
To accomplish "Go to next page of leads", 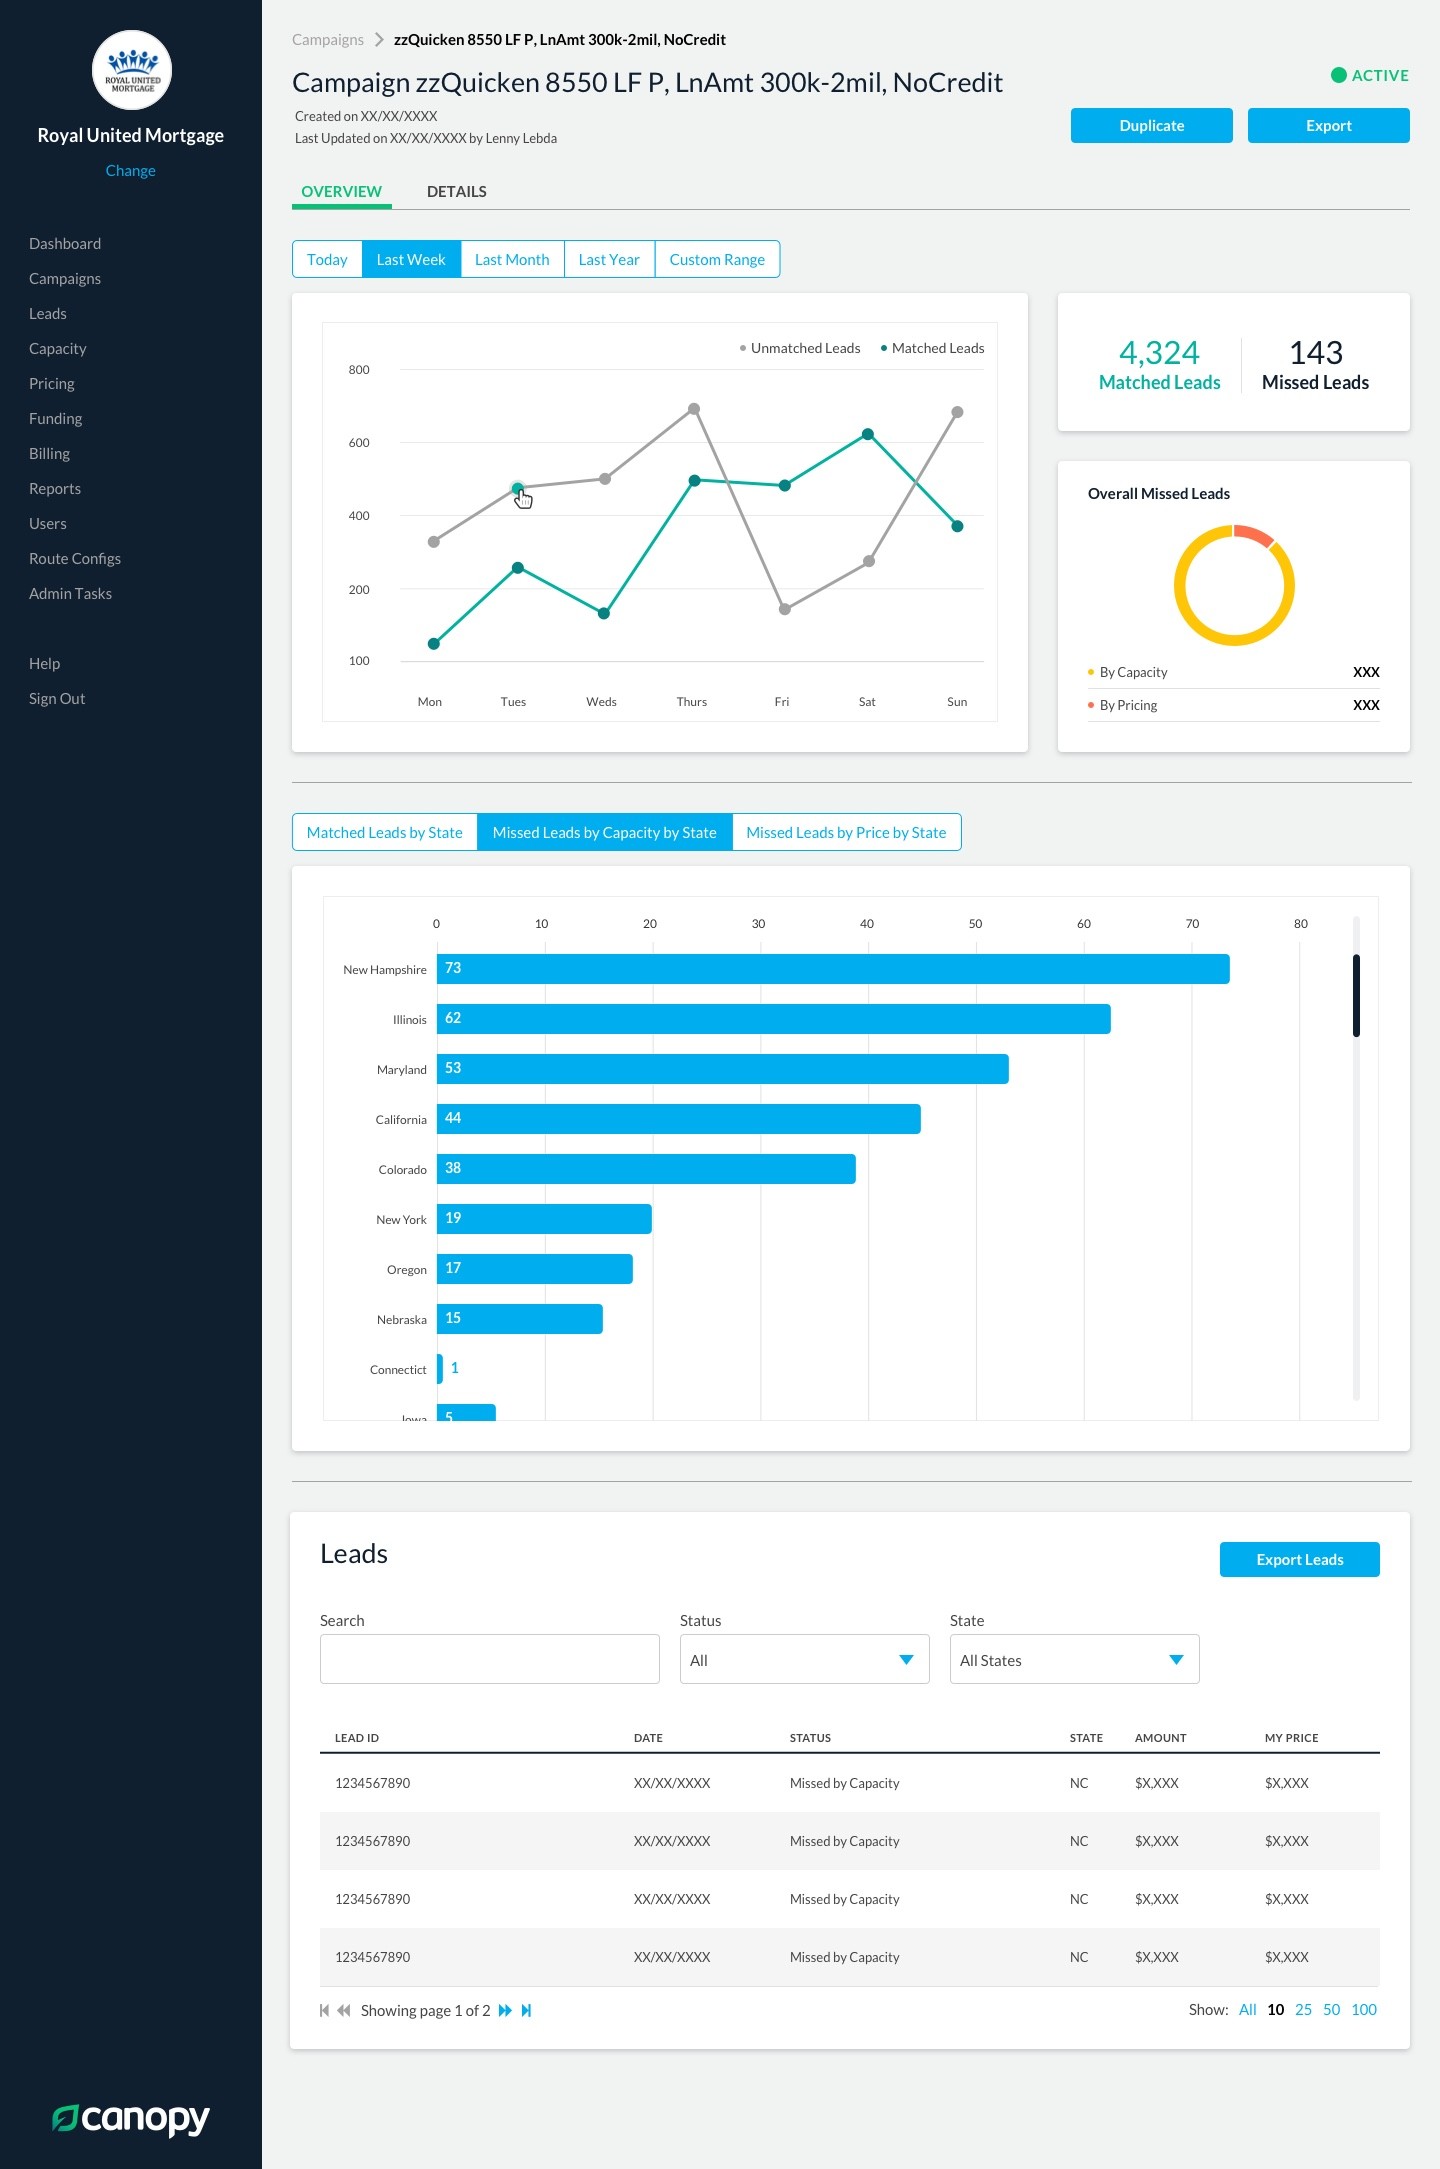I will [505, 2010].
